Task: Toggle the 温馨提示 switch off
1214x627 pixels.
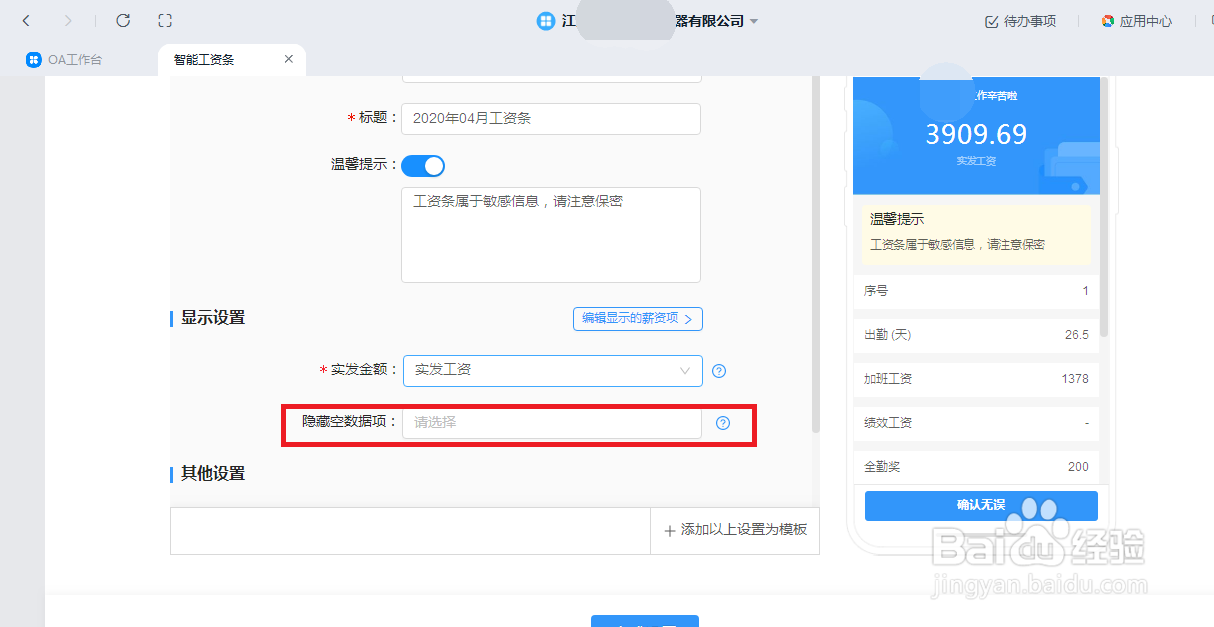Action: [423, 166]
